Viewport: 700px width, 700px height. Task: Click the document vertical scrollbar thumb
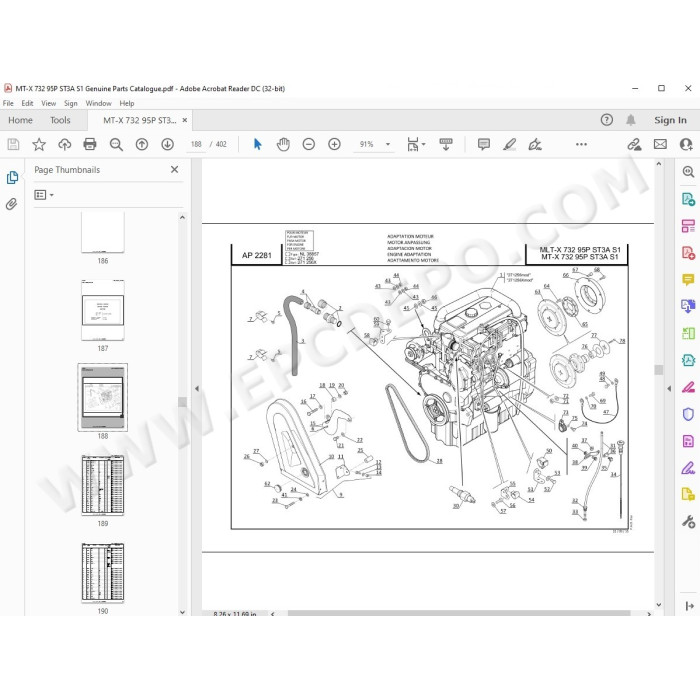point(659,370)
